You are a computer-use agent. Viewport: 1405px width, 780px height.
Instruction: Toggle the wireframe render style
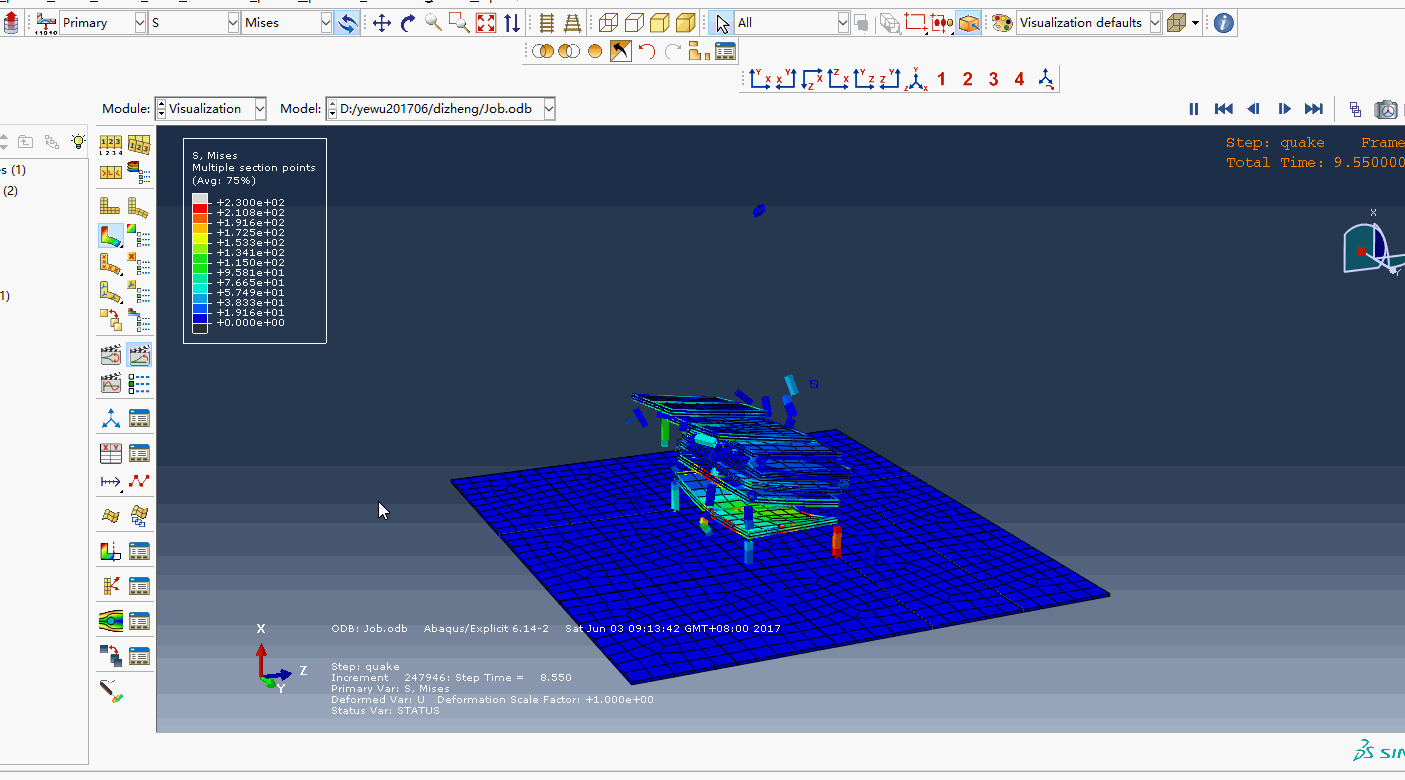click(x=608, y=23)
